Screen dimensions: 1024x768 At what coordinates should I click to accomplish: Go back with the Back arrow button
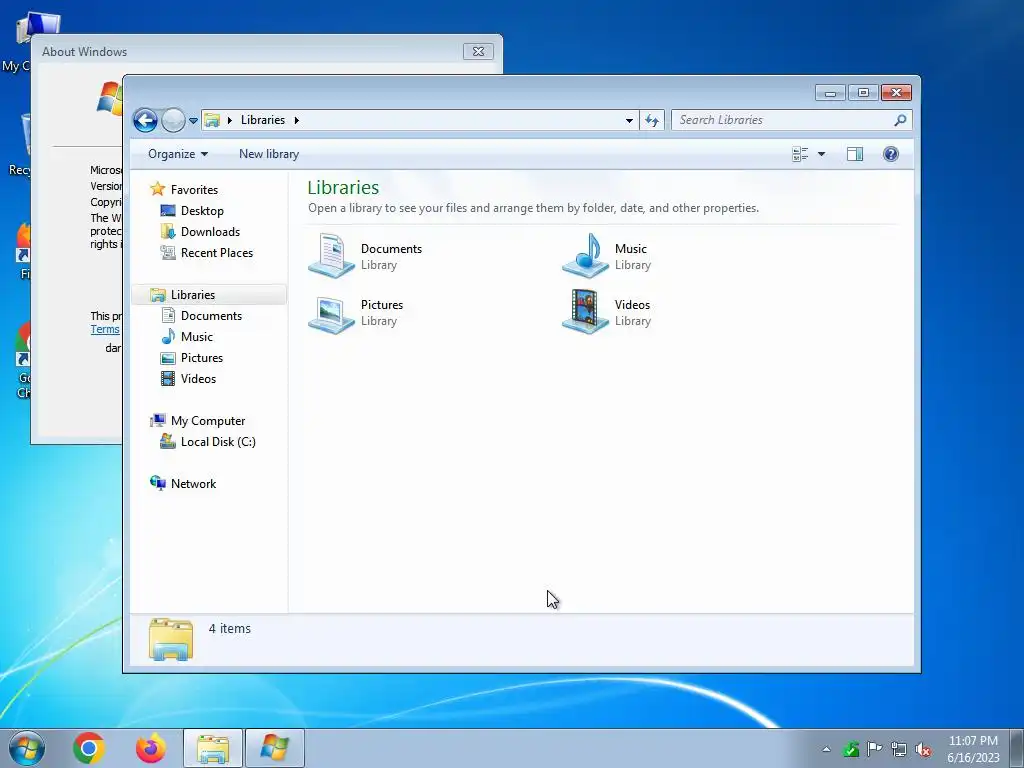145,120
